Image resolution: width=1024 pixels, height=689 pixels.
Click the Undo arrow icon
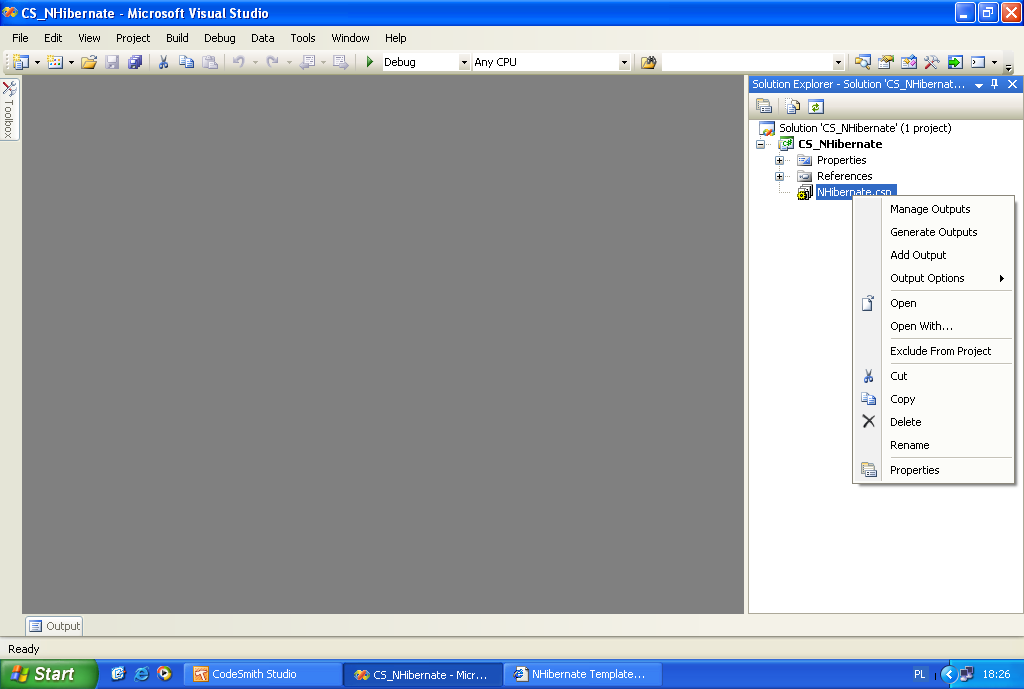(x=238, y=62)
